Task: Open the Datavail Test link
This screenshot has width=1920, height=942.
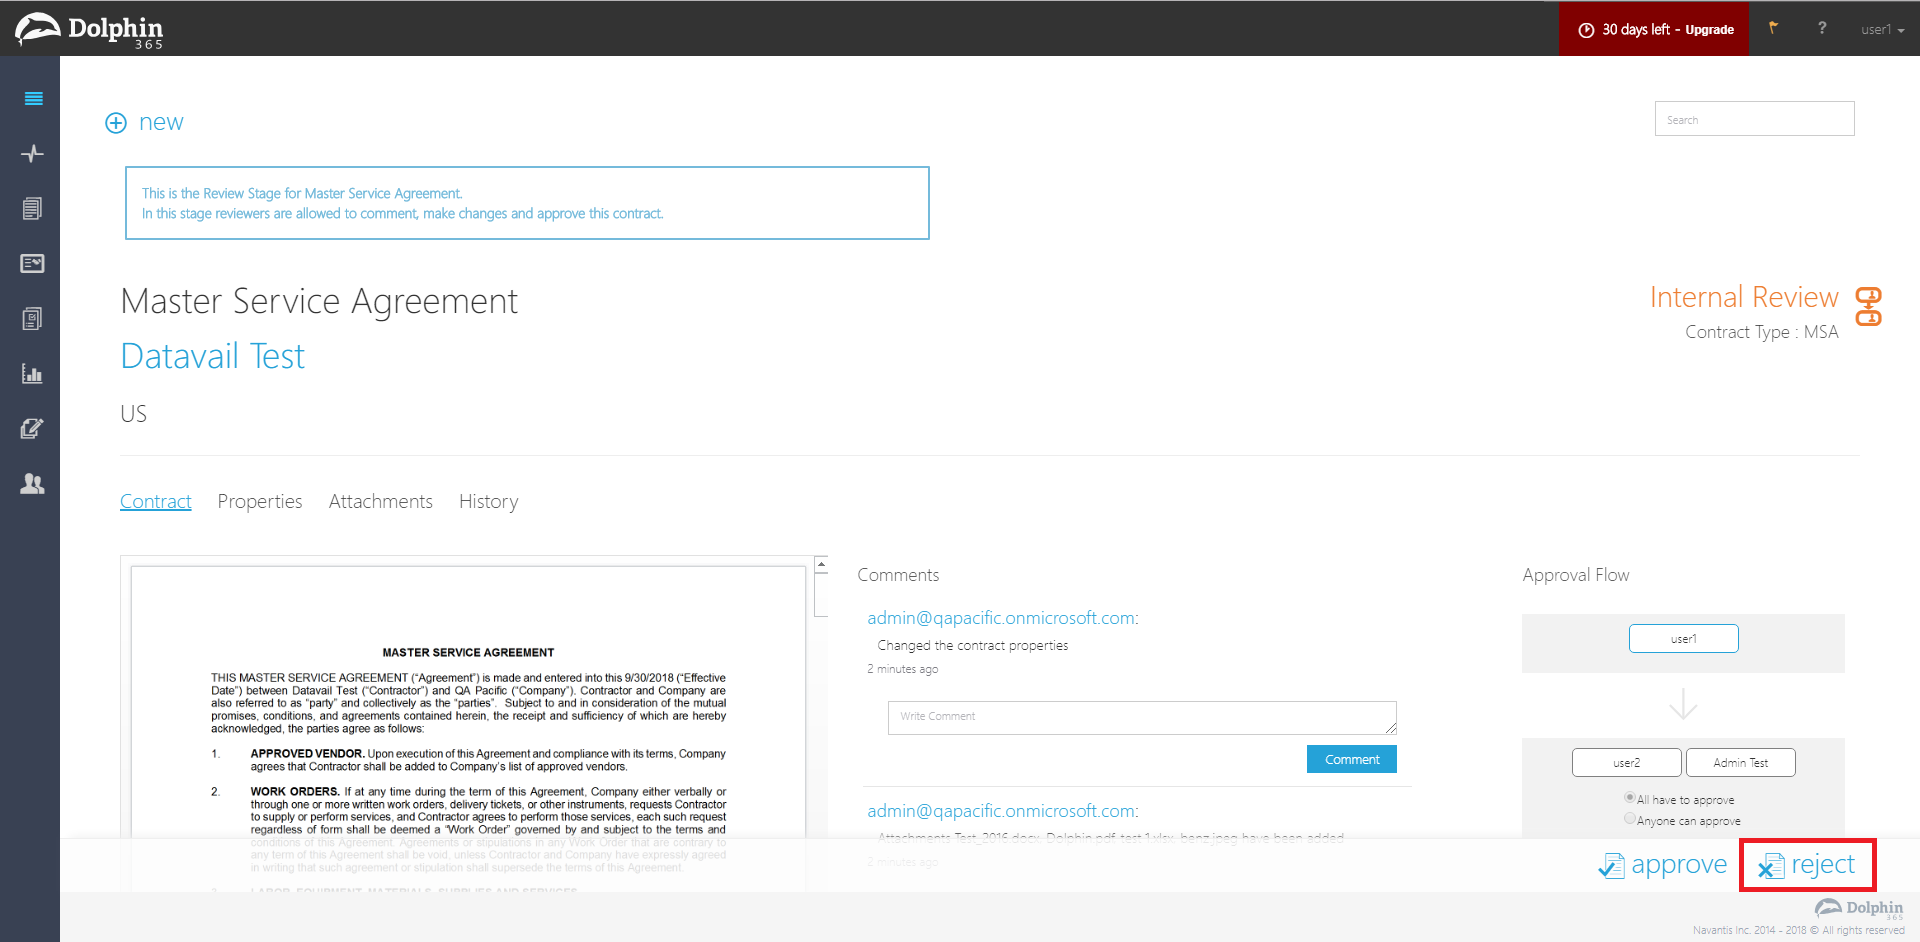Action: coord(213,357)
